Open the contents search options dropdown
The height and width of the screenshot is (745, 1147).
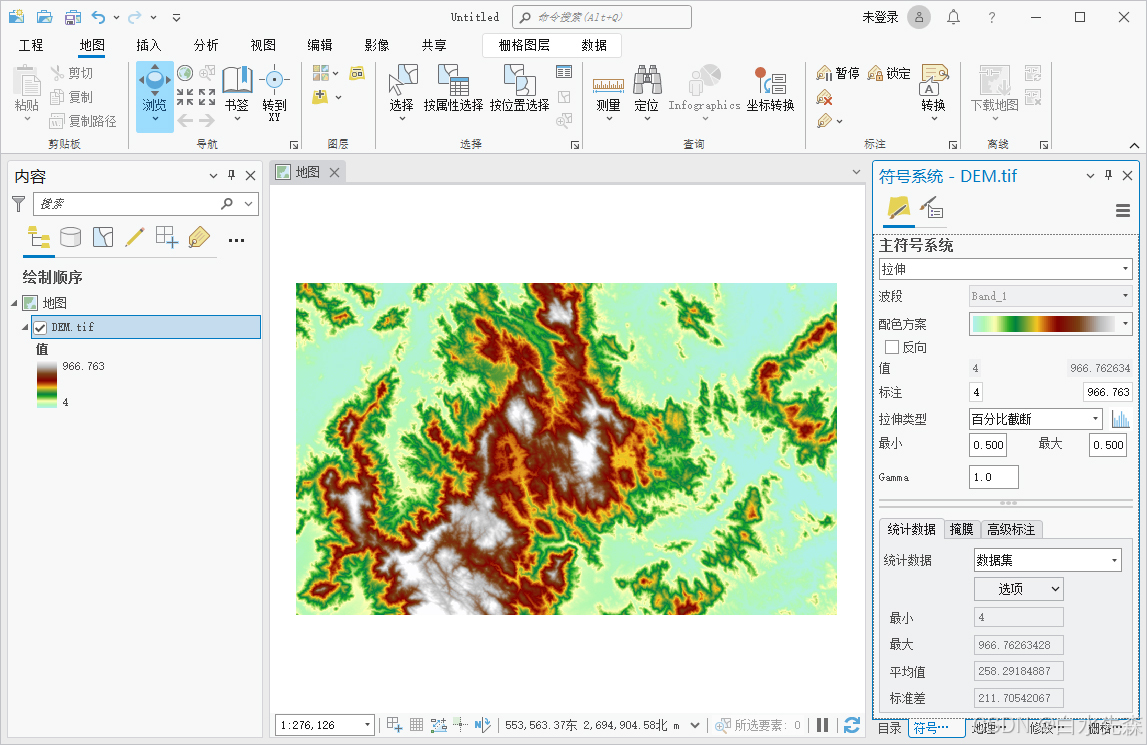[x=249, y=203]
